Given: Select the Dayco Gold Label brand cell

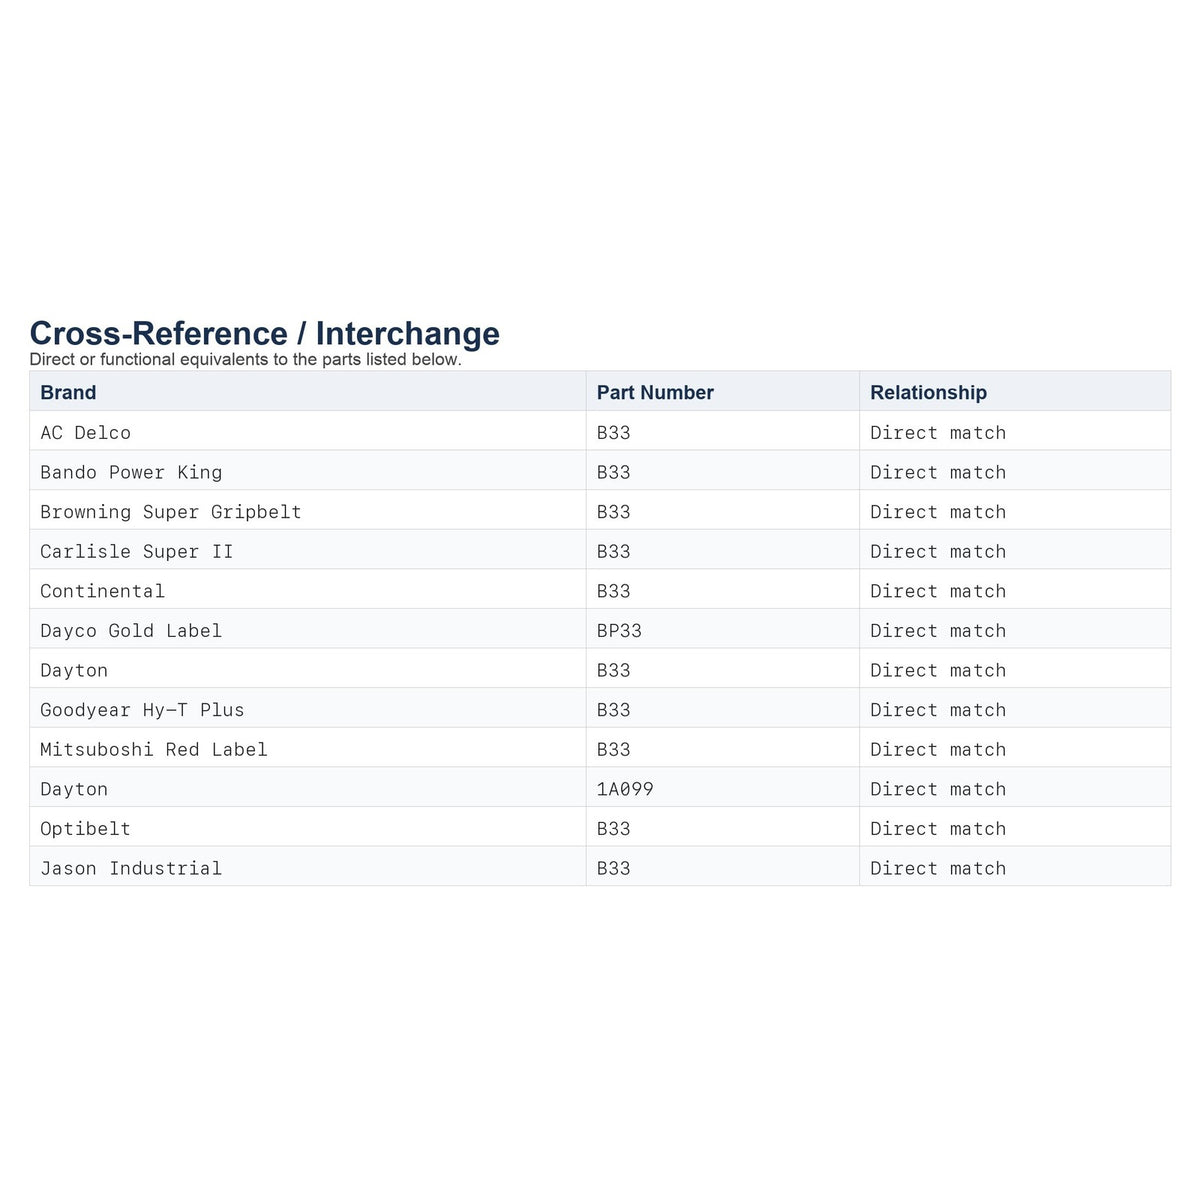Looking at the screenshot, I should coord(308,630).
